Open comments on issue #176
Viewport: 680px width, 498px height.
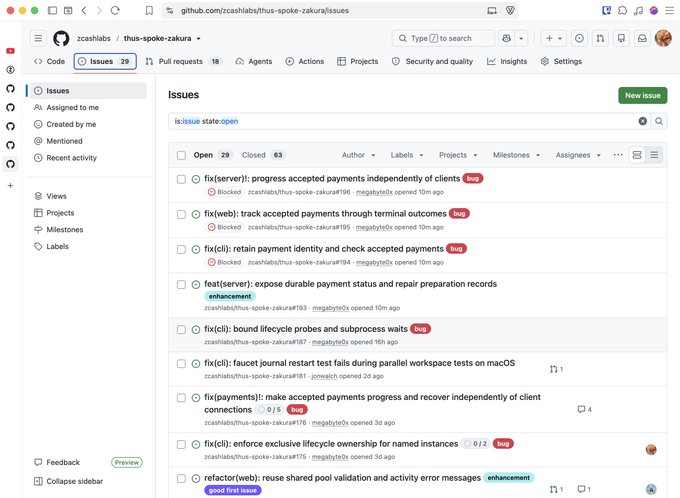pyautogui.click(x=585, y=409)
